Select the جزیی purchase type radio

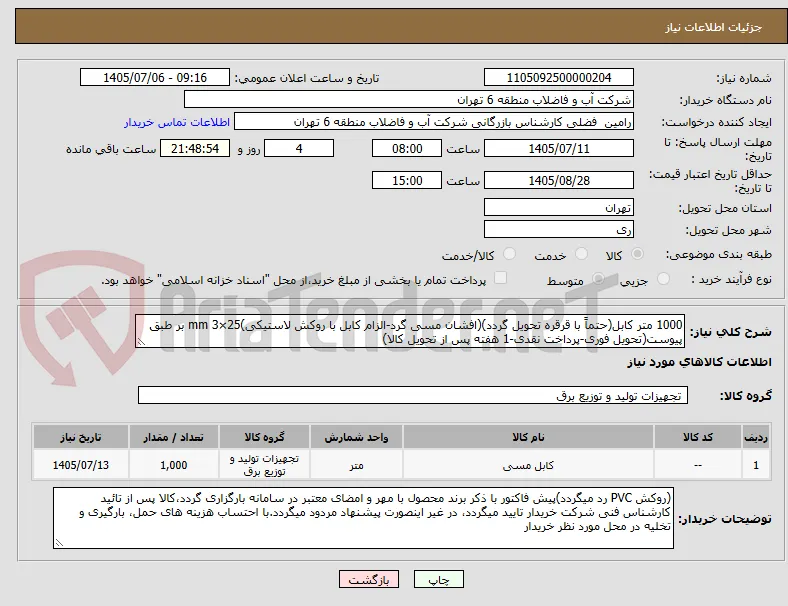pyautogui.click(x=663, y=278)
